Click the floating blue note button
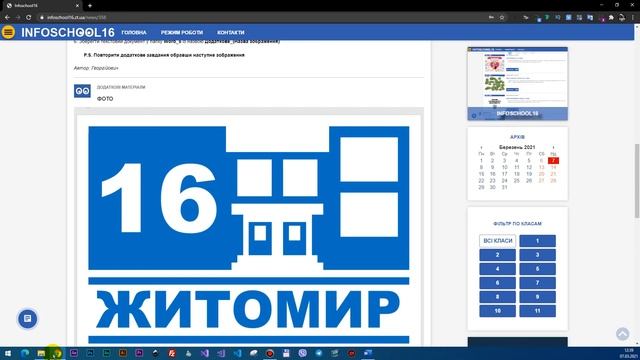Viewport: 640px width, 360px height. point(27,318)
